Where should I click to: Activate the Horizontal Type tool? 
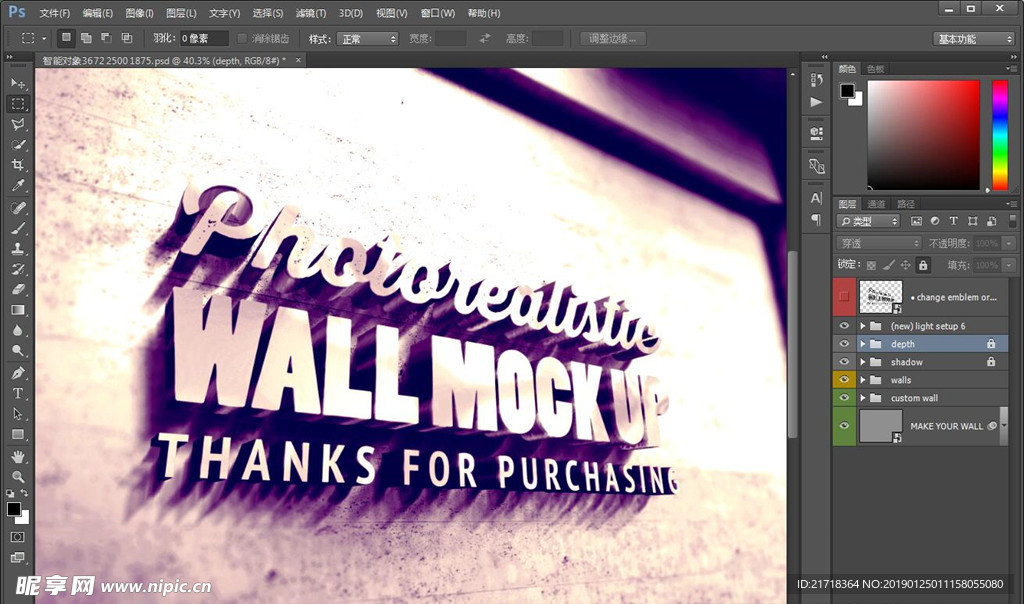18,393
